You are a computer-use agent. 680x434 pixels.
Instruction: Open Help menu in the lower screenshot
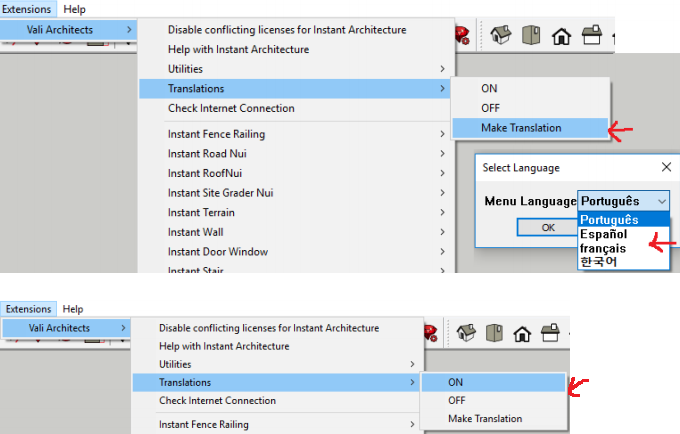coord(73,309)
